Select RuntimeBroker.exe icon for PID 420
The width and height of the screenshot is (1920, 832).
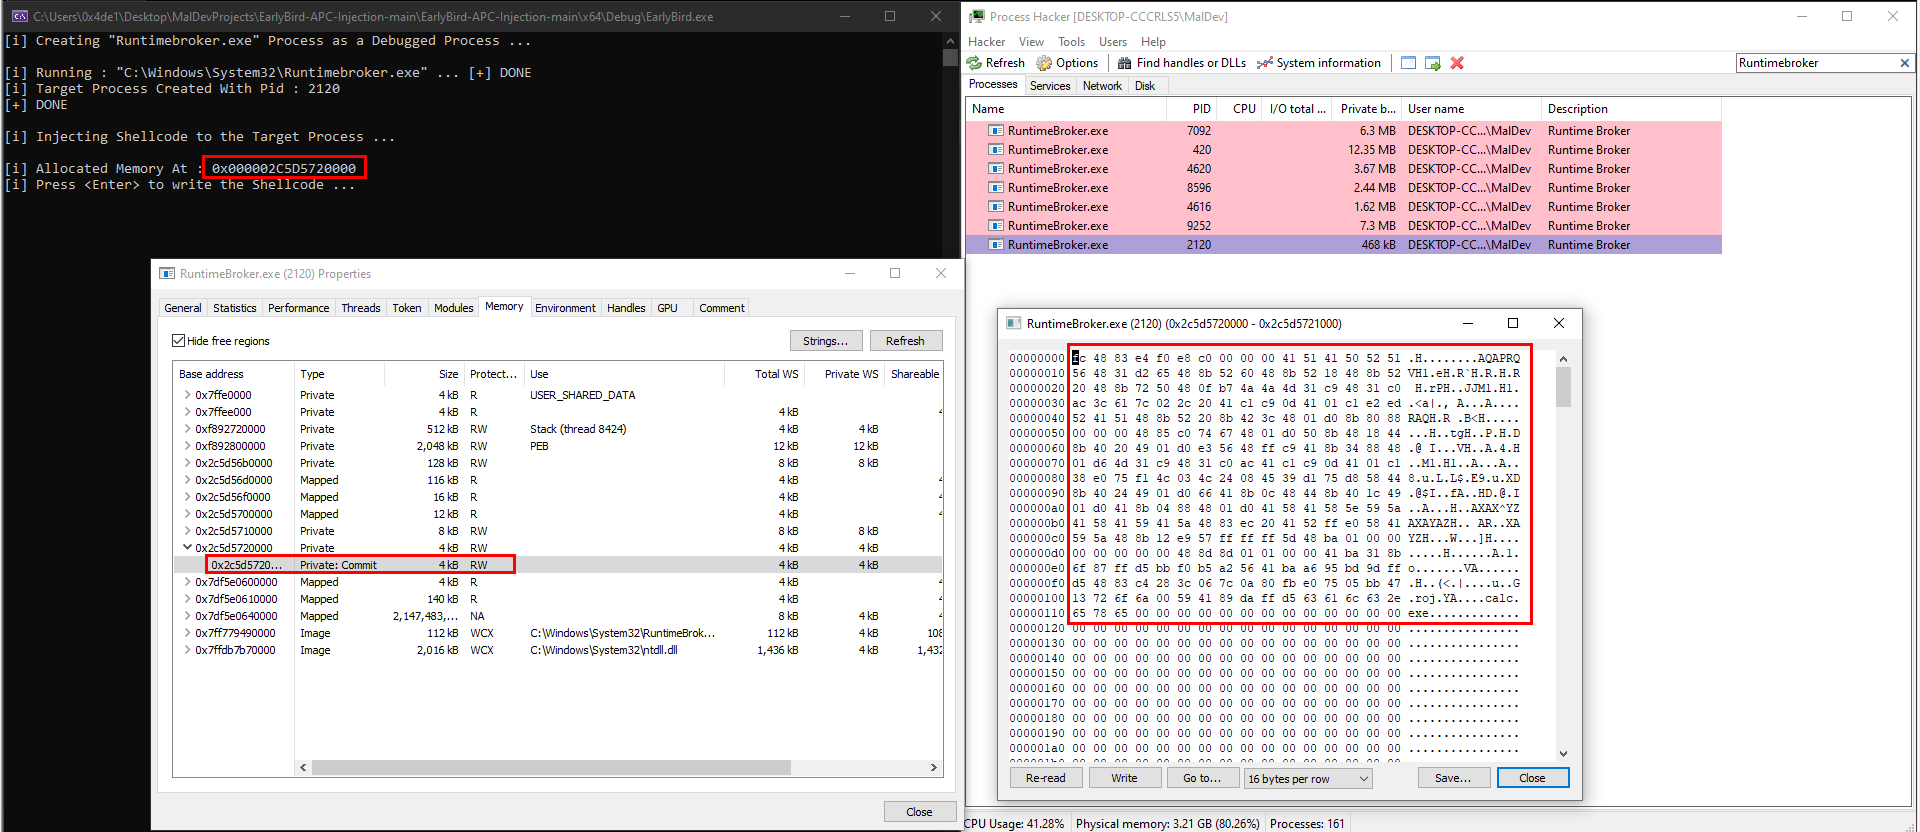tap(996, 150)
